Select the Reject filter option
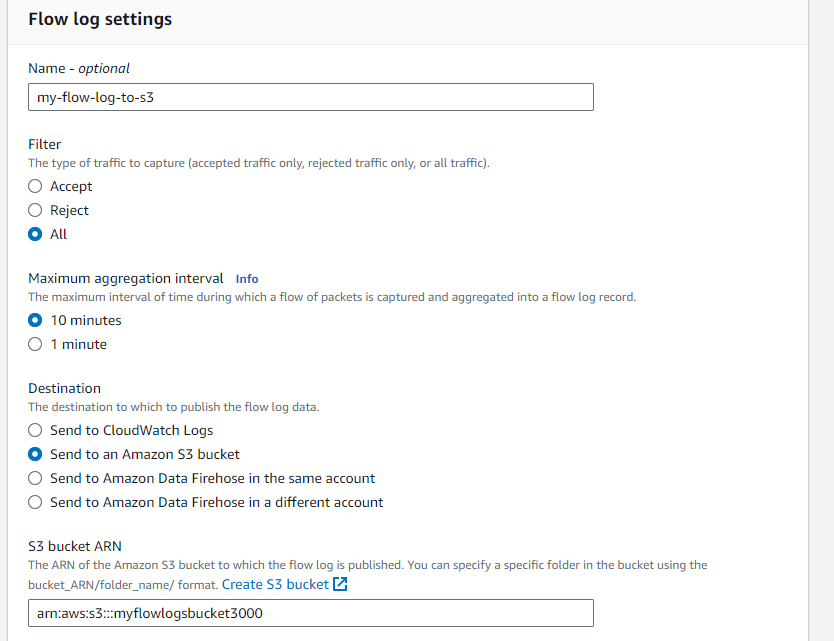Viewport: 834px width, 641px height. (x=36, y=210)
